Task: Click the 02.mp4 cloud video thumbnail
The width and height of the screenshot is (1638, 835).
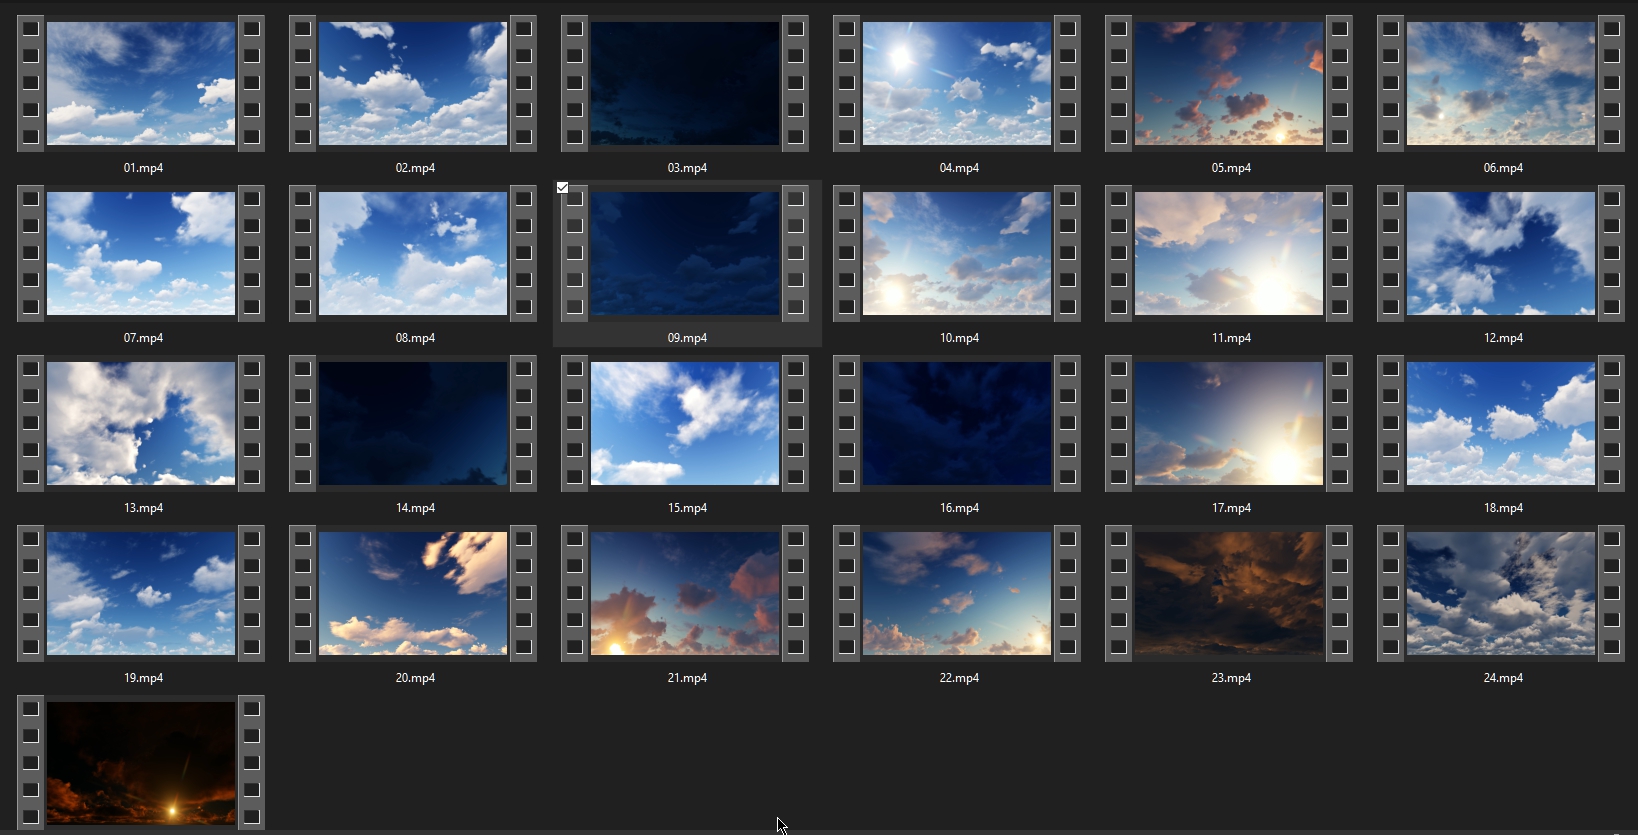Action: tap(413, 84)
